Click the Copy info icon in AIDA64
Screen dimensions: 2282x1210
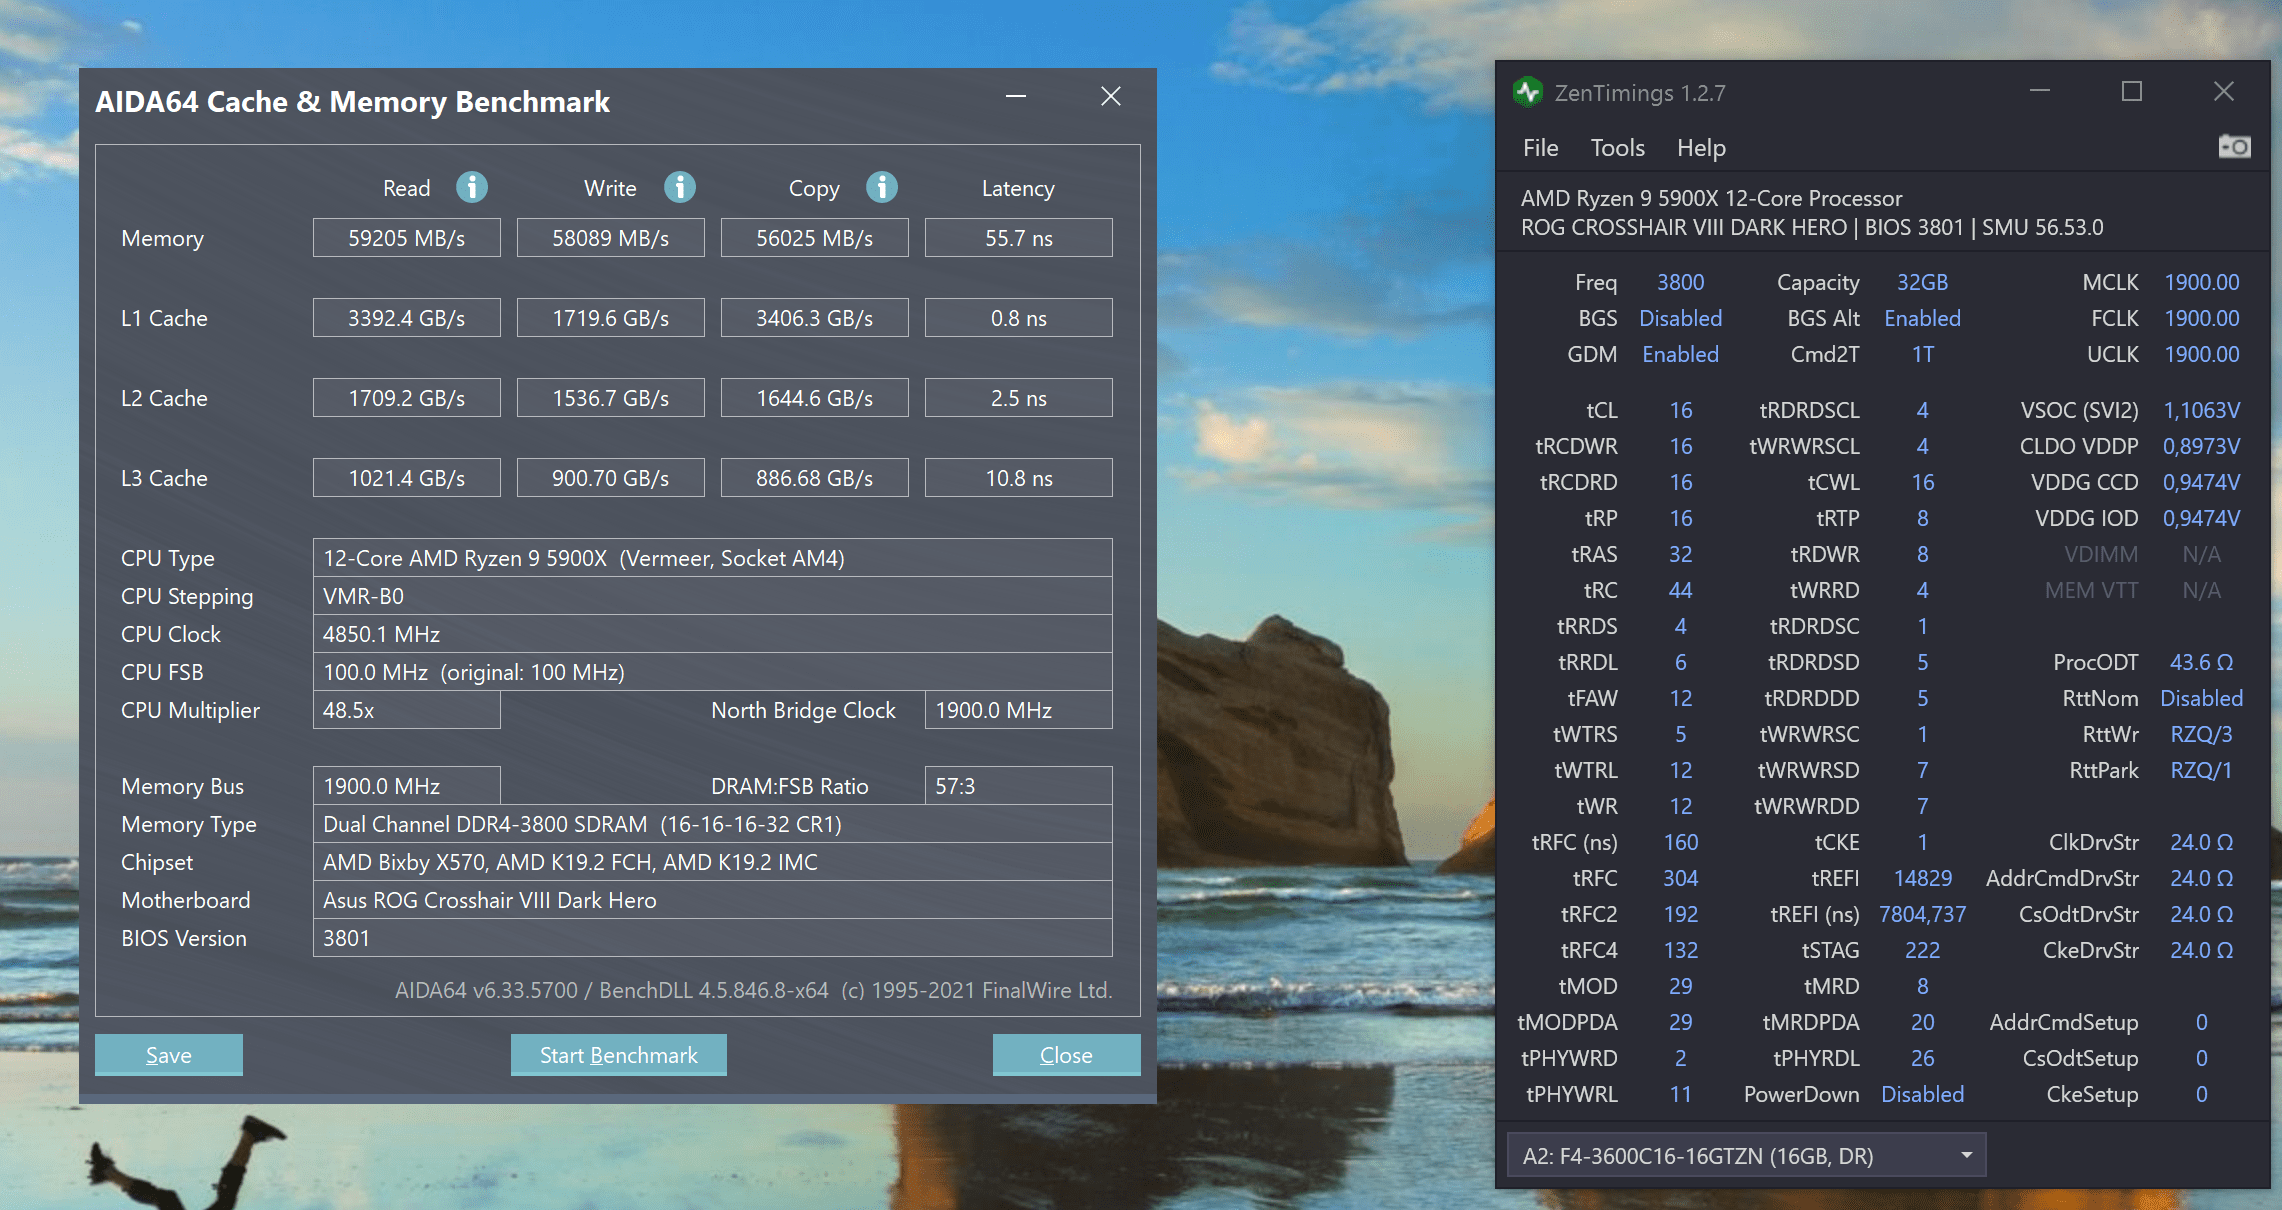click(x=882, y=187)
